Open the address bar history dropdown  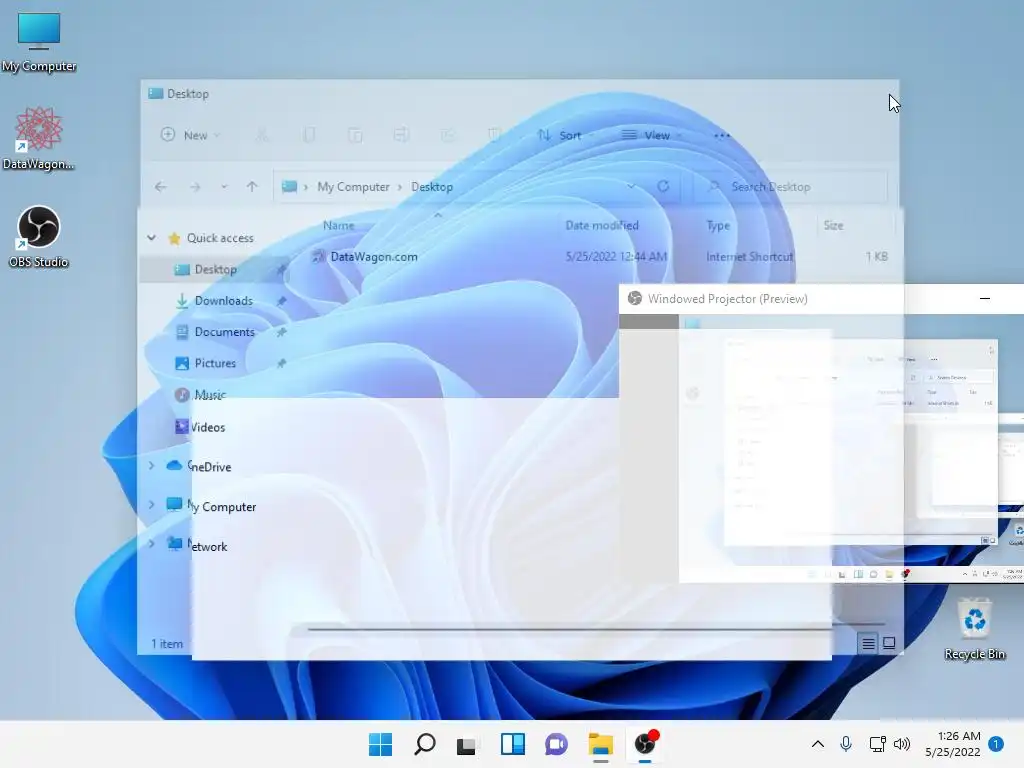(631, 187)
